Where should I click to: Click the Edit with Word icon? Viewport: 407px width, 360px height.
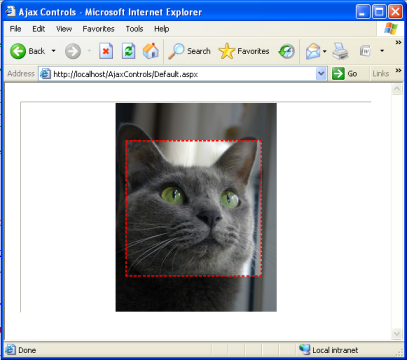tap(365, 51)
